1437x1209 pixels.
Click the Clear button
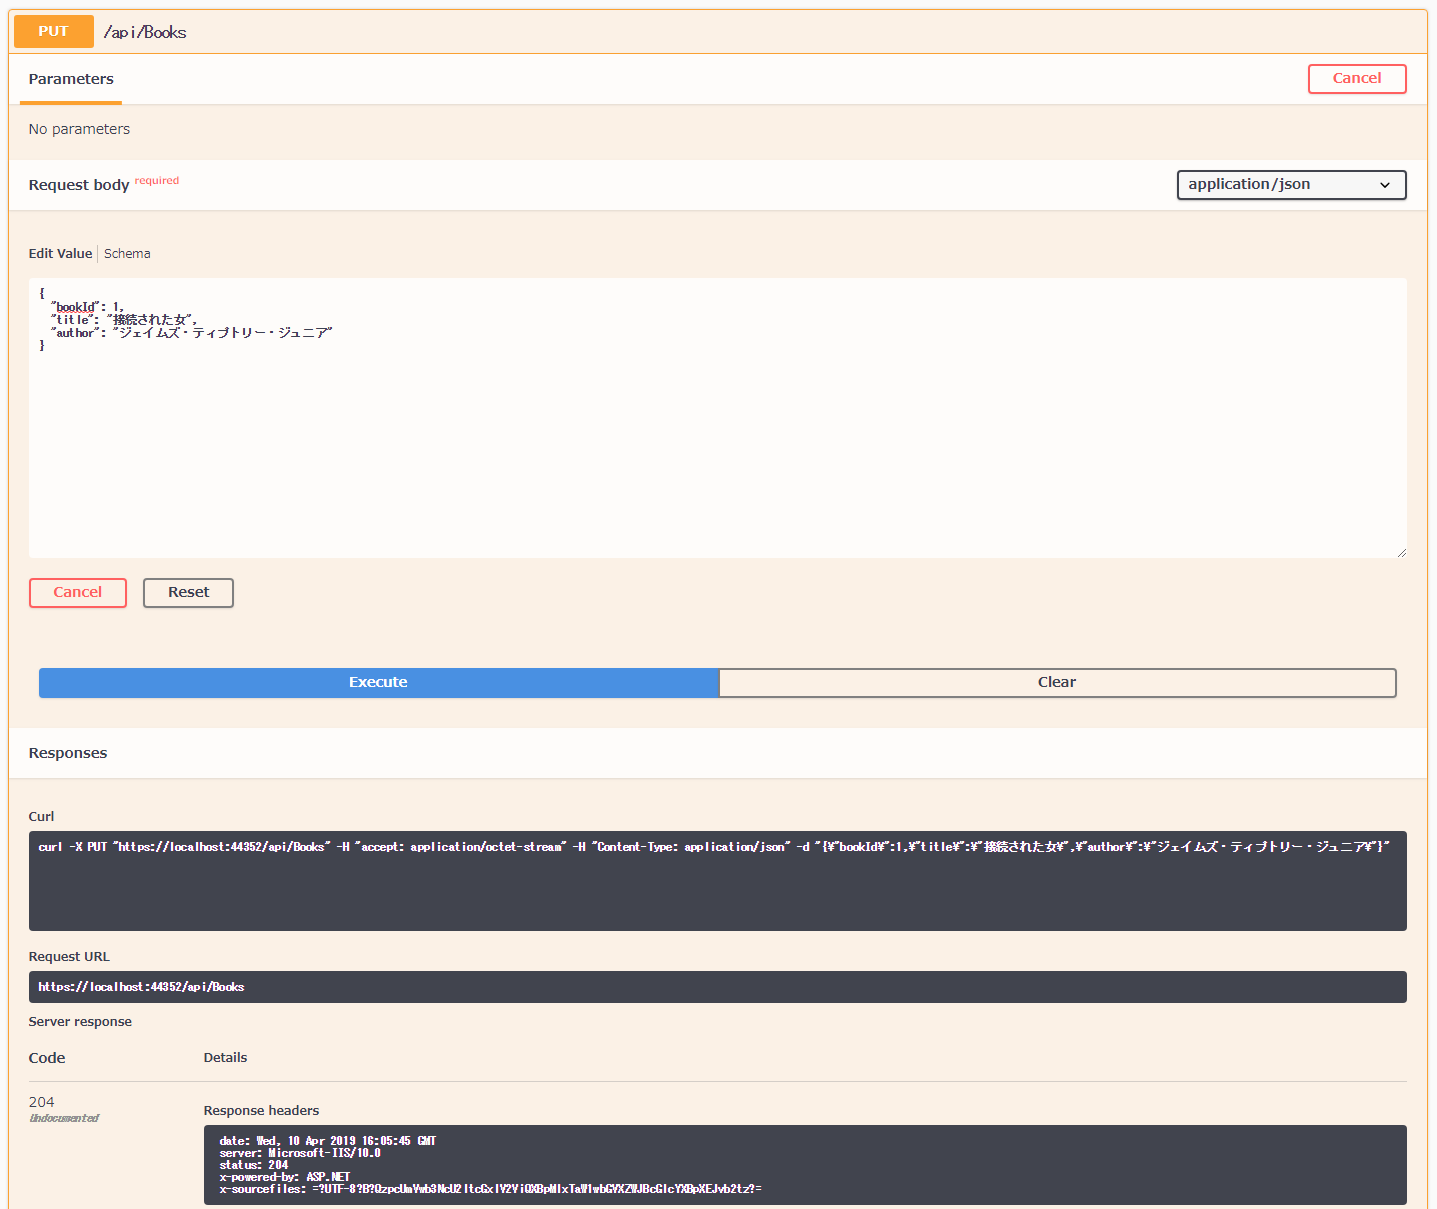[x=1057, y=683]
